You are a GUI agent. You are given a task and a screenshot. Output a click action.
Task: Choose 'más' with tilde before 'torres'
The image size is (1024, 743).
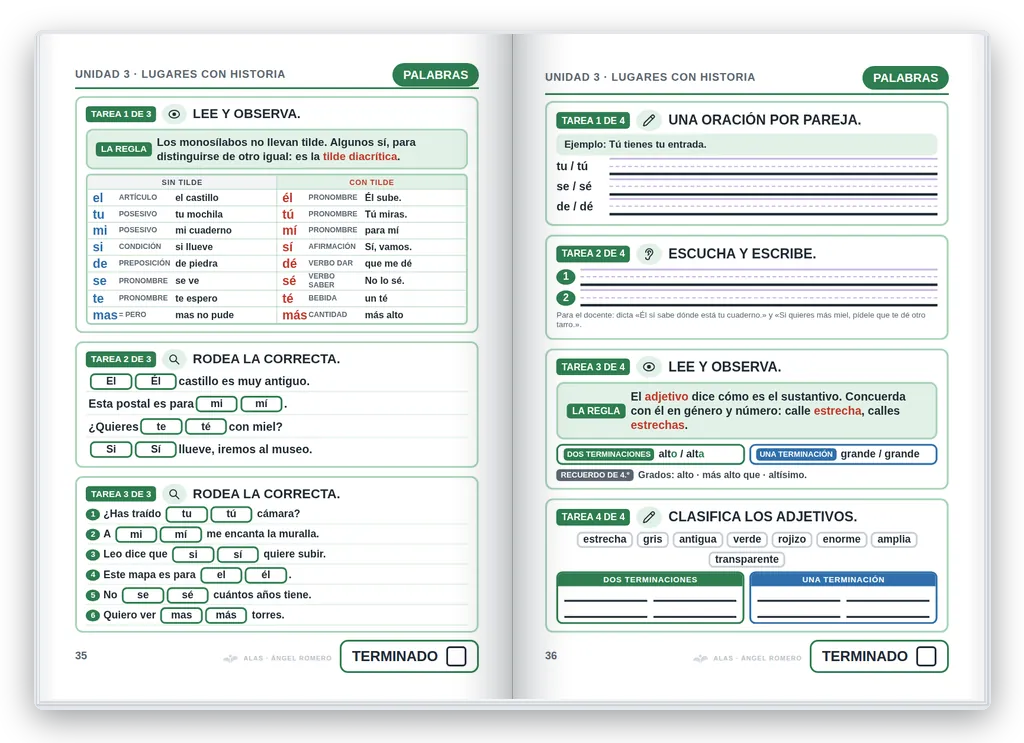coord(226,616)
